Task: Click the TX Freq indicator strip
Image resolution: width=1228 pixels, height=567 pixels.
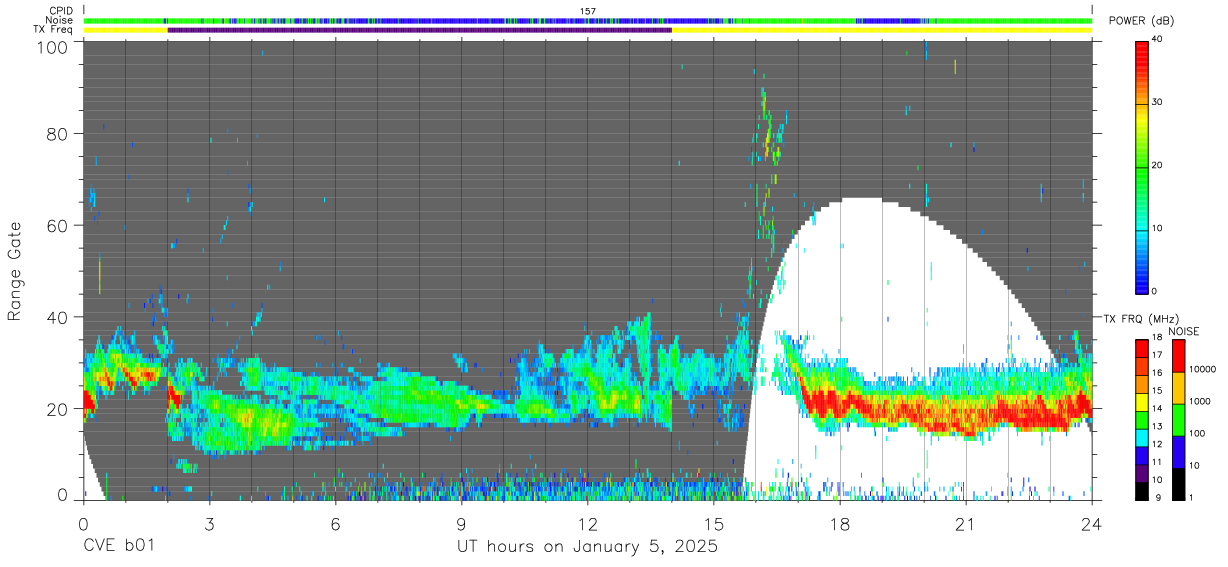Action: 587,30
